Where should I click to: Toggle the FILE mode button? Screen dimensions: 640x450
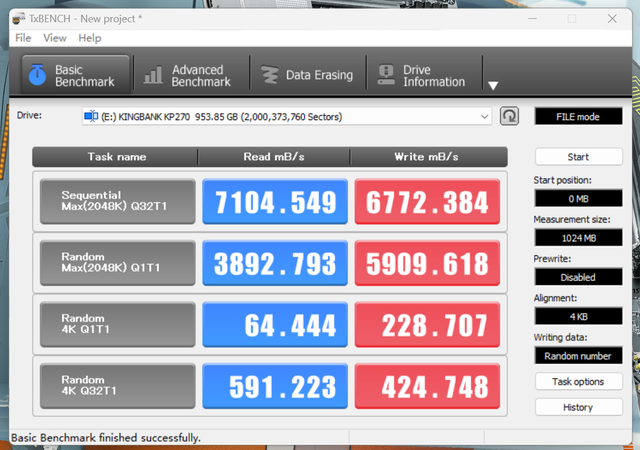578,117
